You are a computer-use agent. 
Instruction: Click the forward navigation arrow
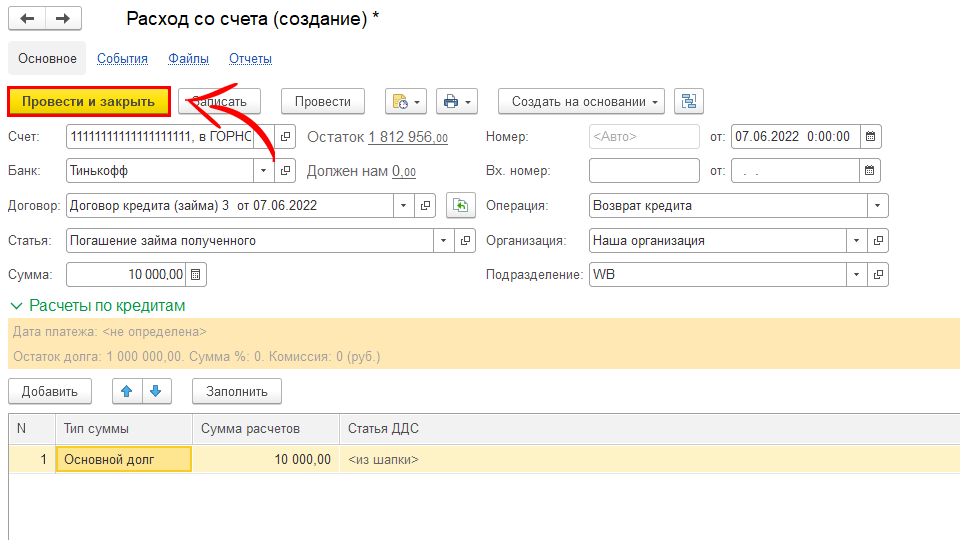63,19
